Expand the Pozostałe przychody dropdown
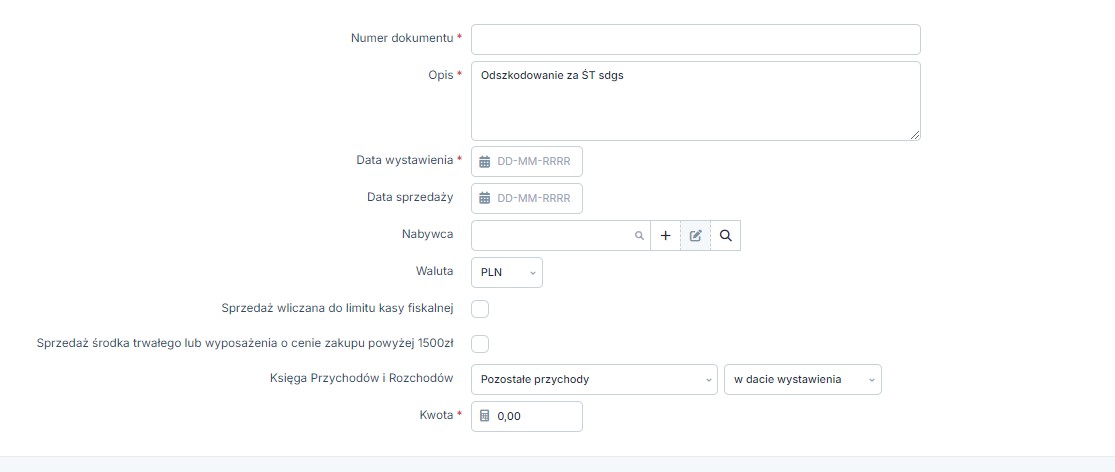The height and width of the screenshot is (472, 1115). pos(594,380)
